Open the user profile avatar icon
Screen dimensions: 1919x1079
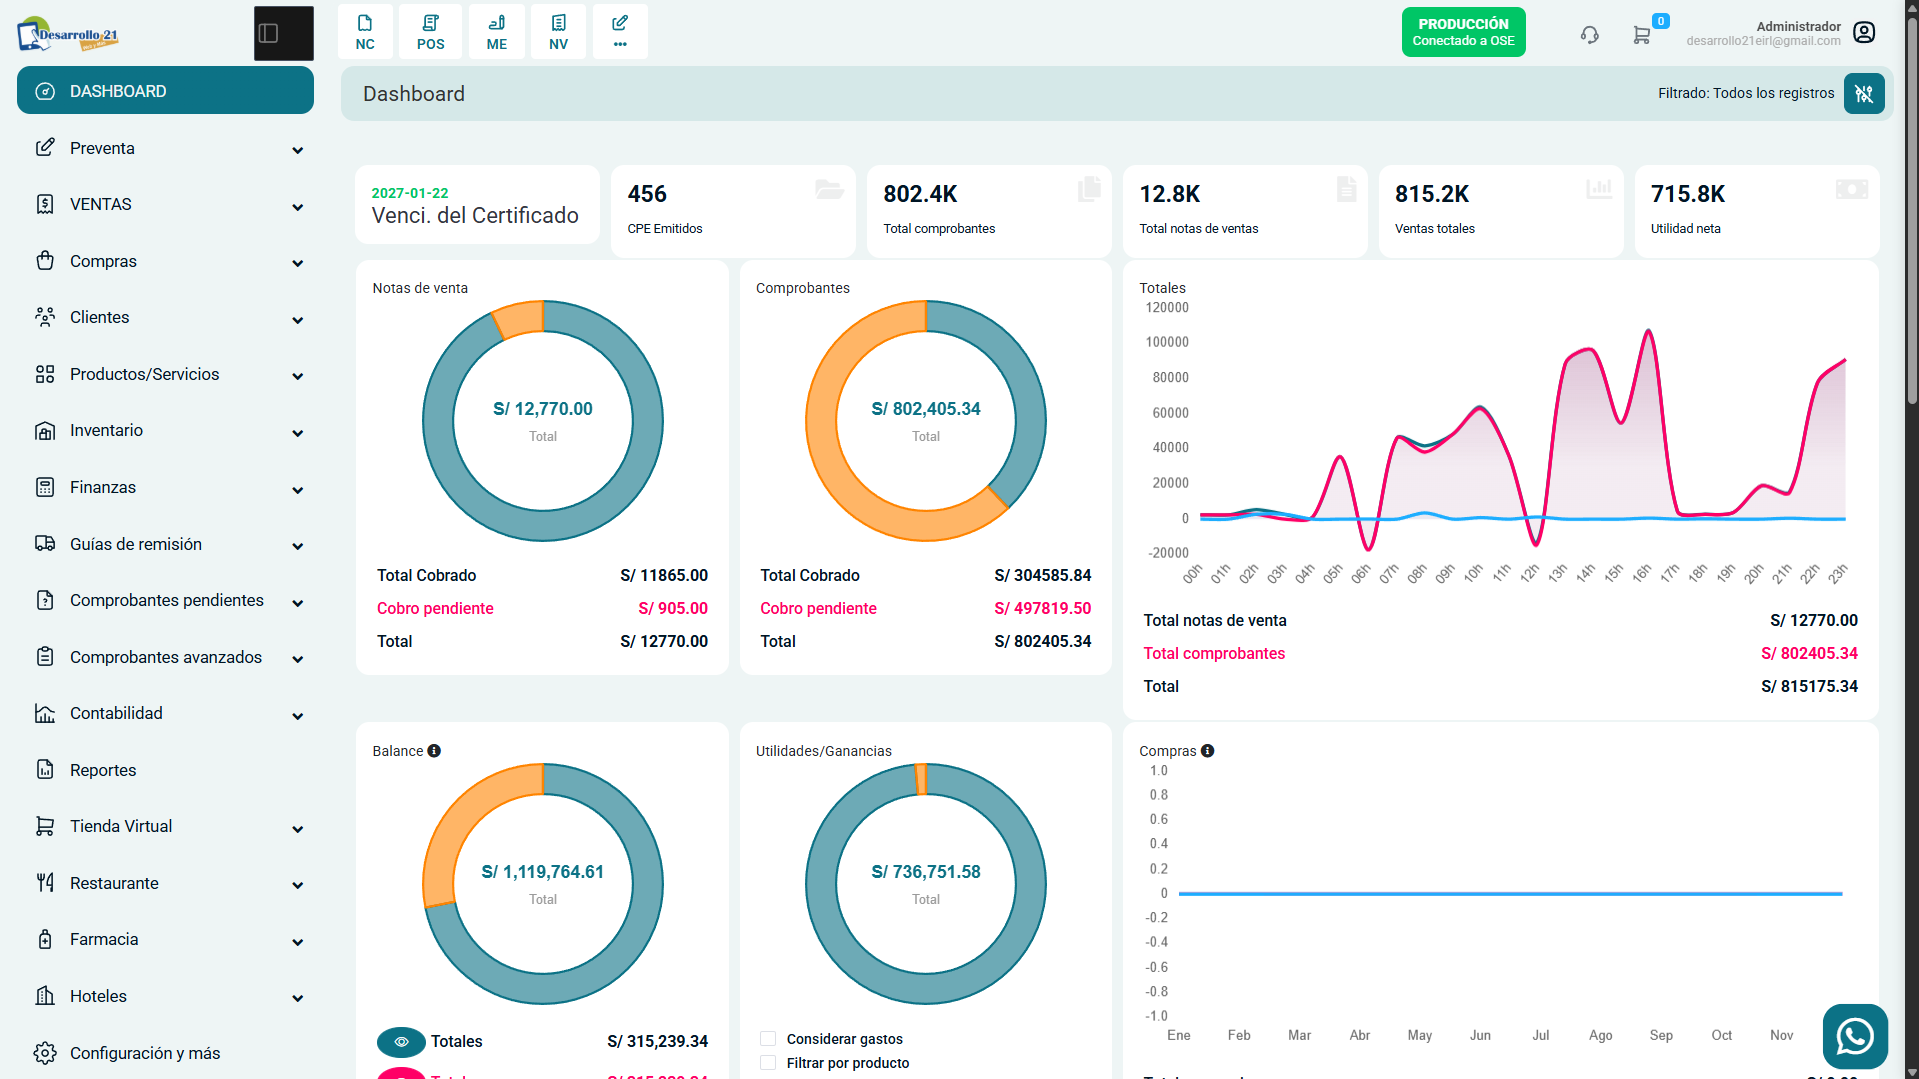(1863, 33)
